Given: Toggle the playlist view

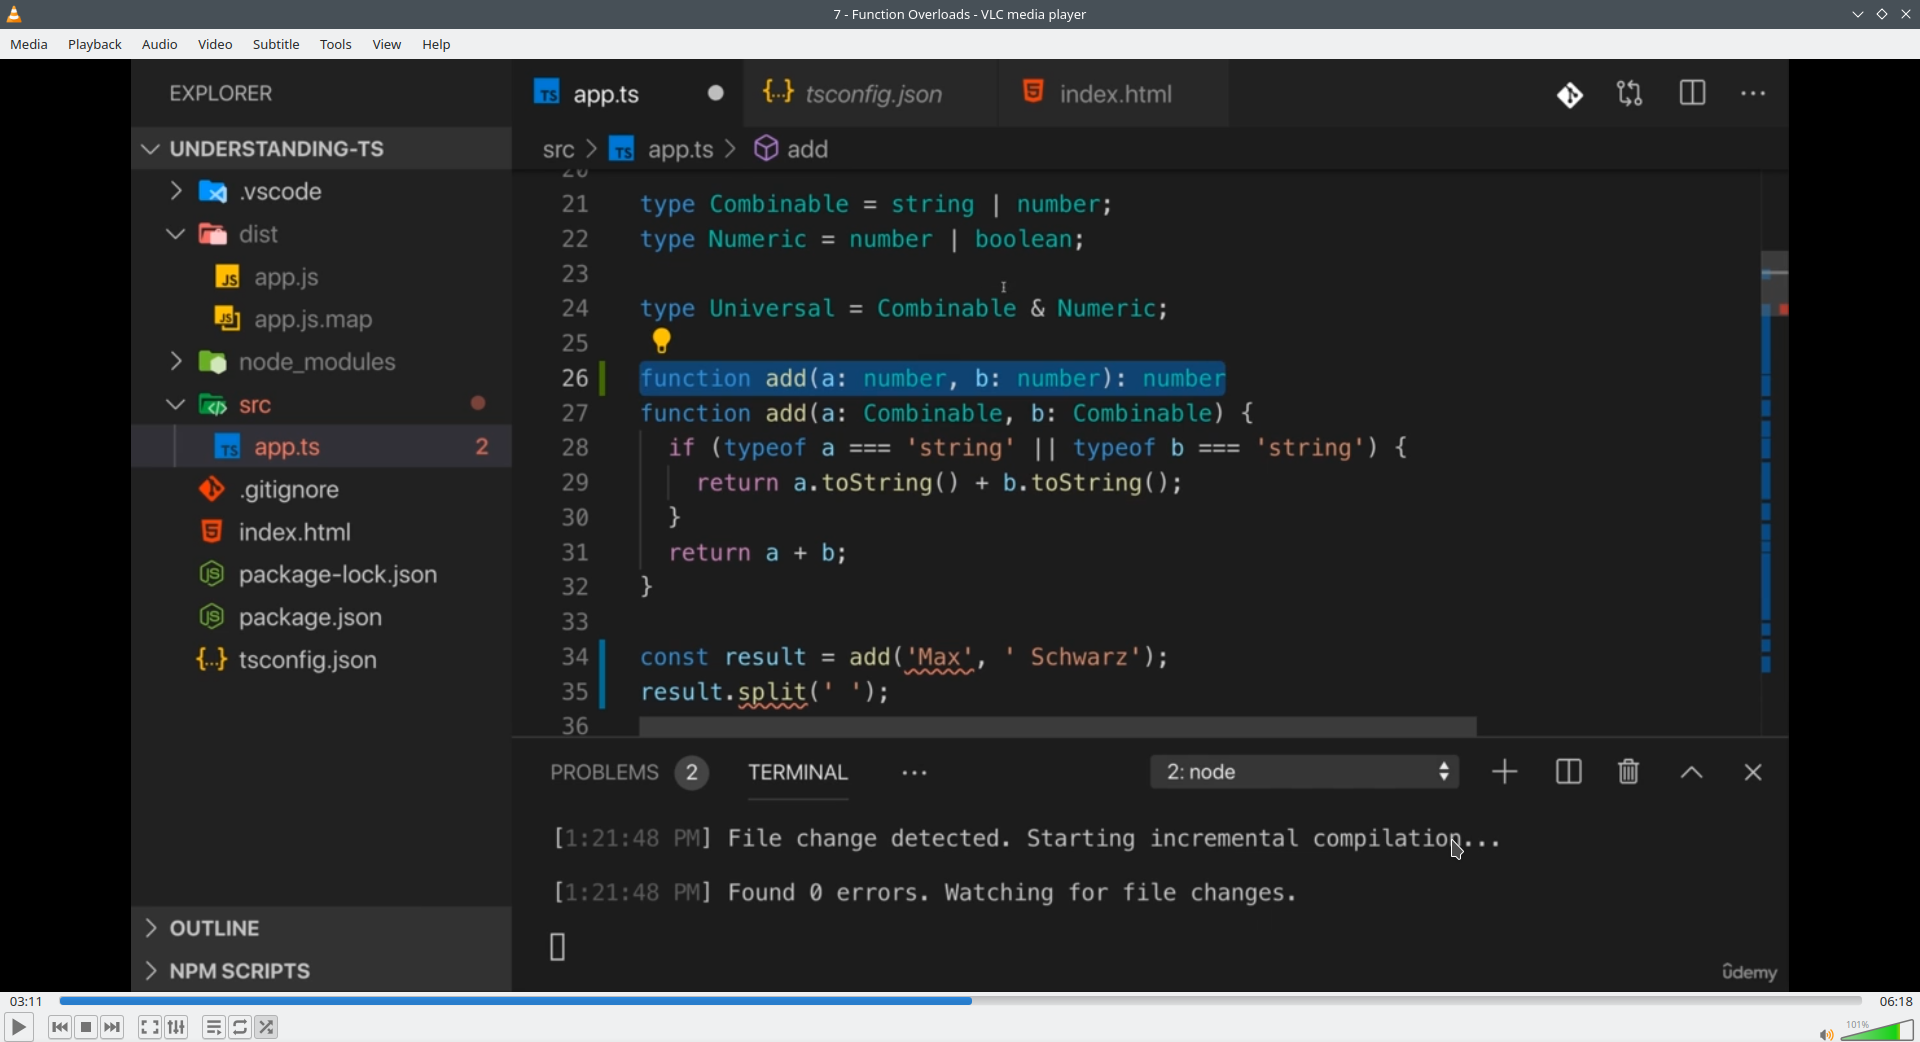Looking at the screenshot, I should (x=213, y=1027).
